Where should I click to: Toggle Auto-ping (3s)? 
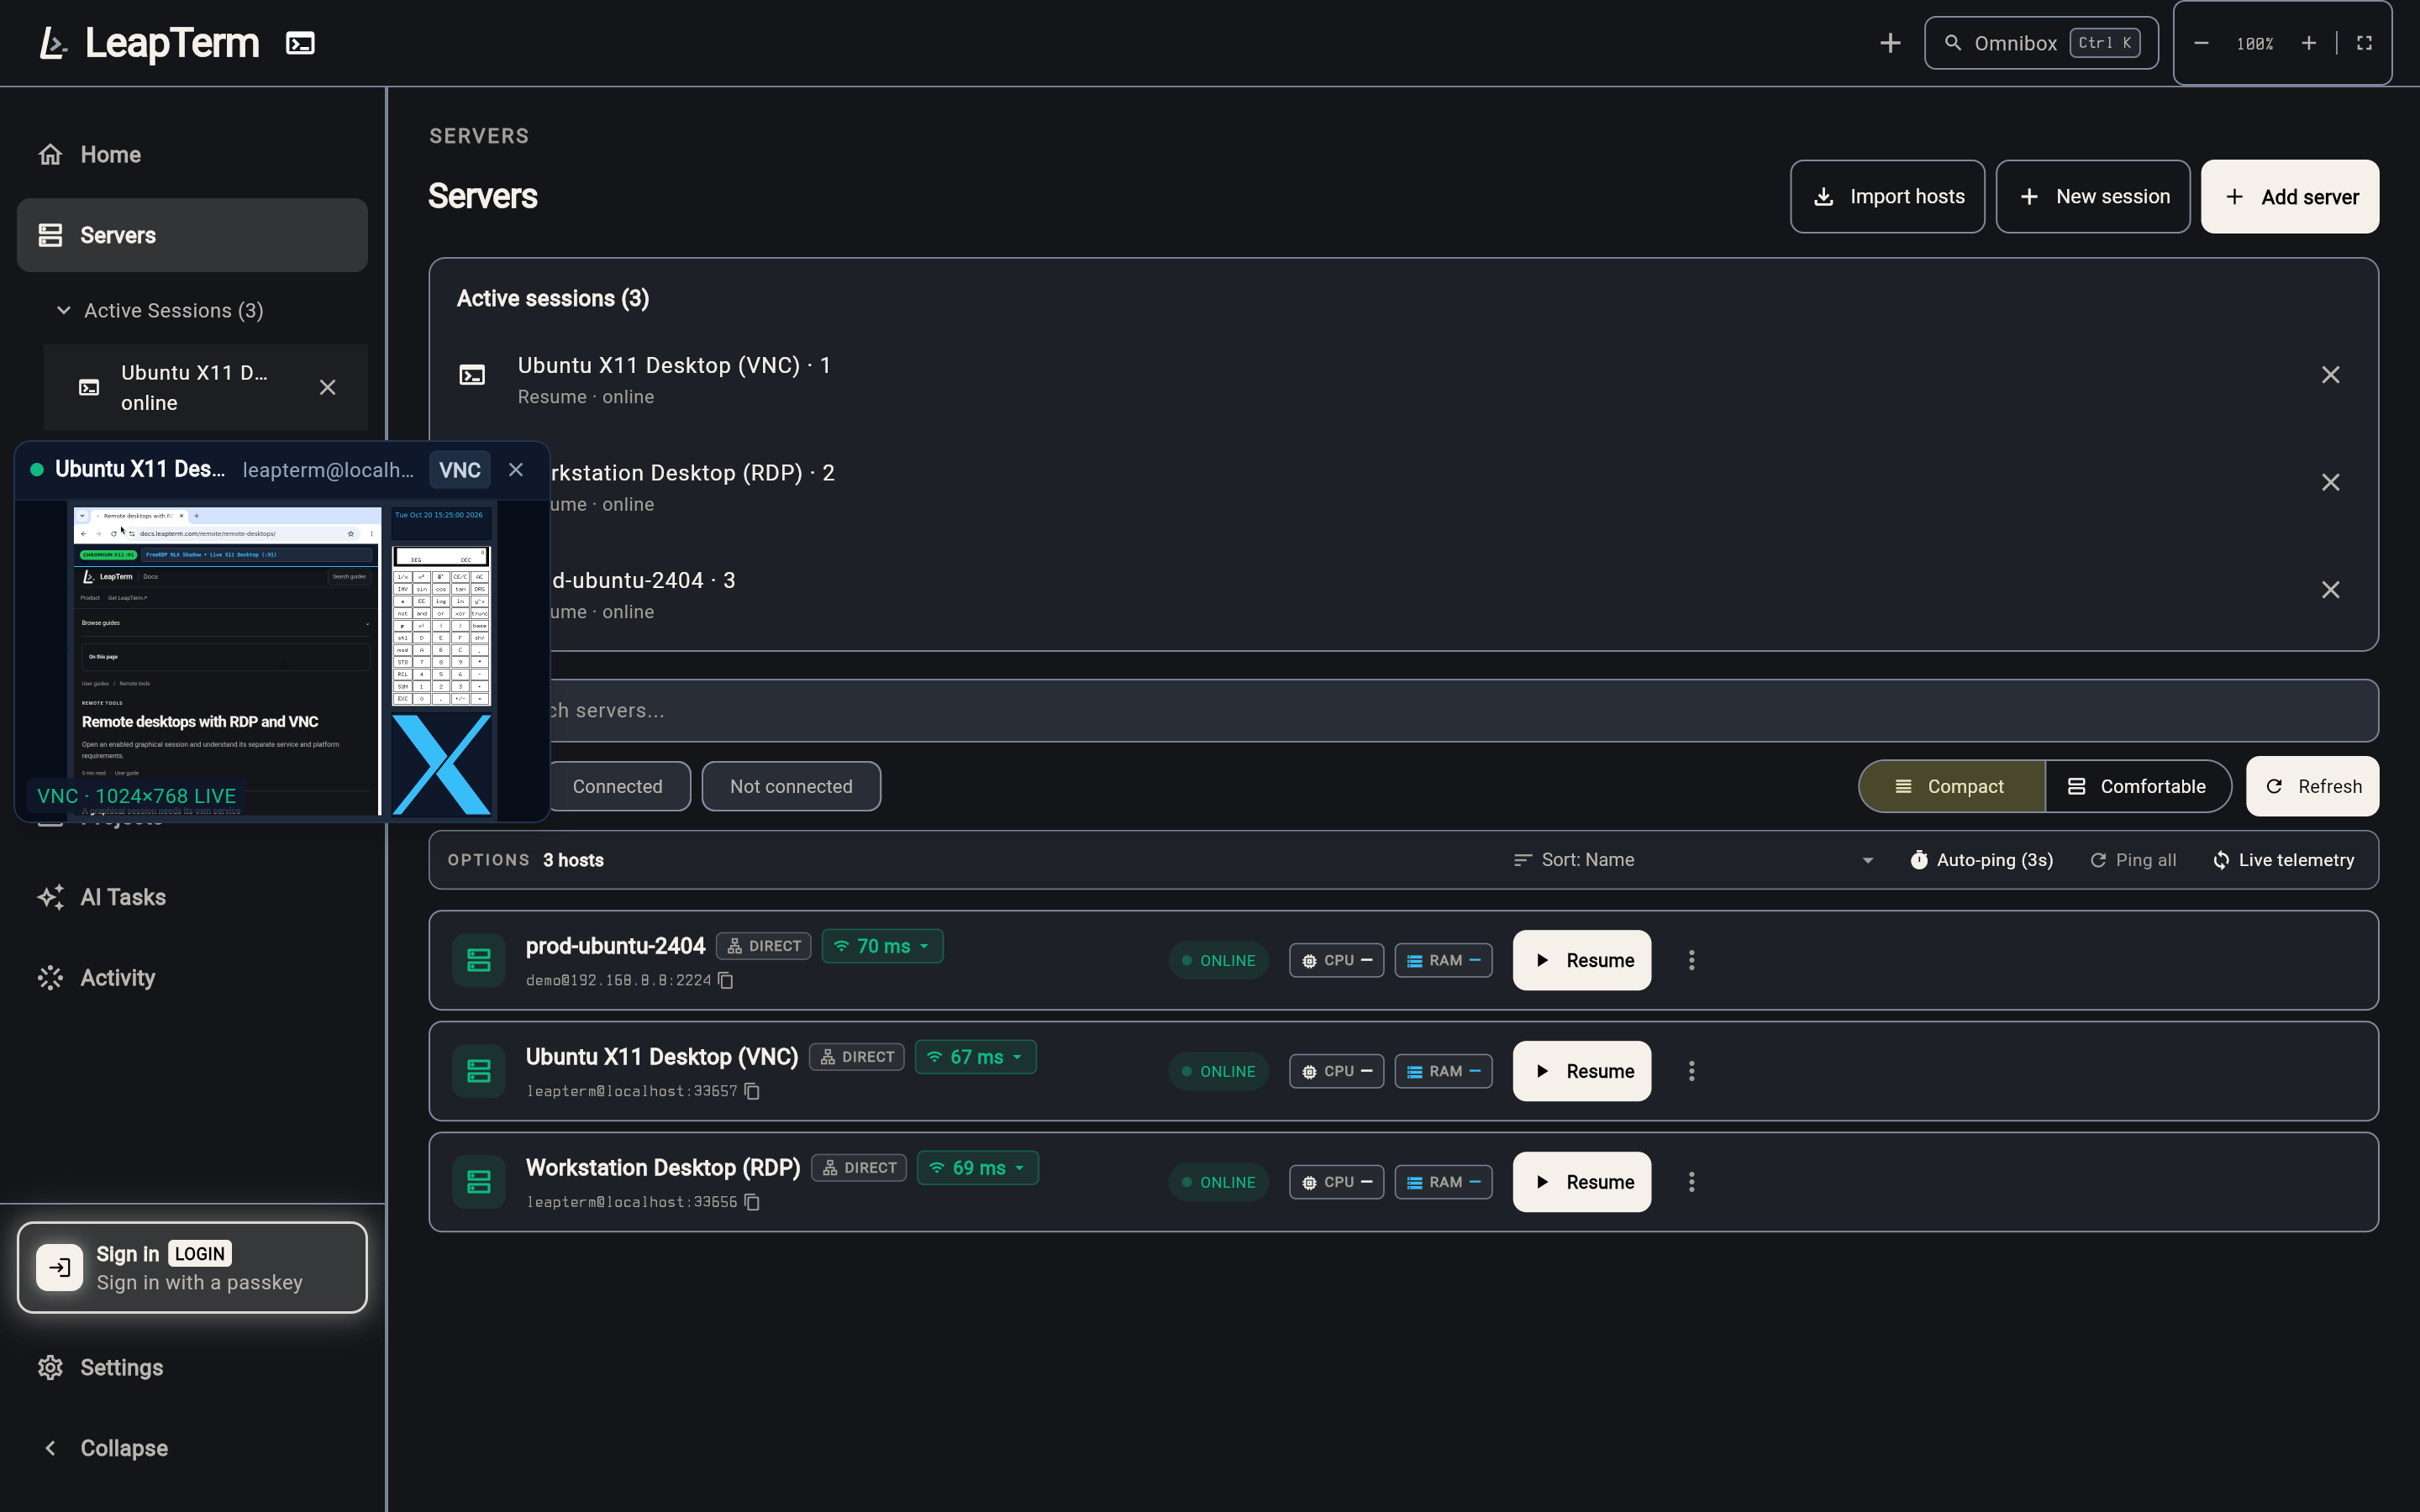tap(1981, 860)
